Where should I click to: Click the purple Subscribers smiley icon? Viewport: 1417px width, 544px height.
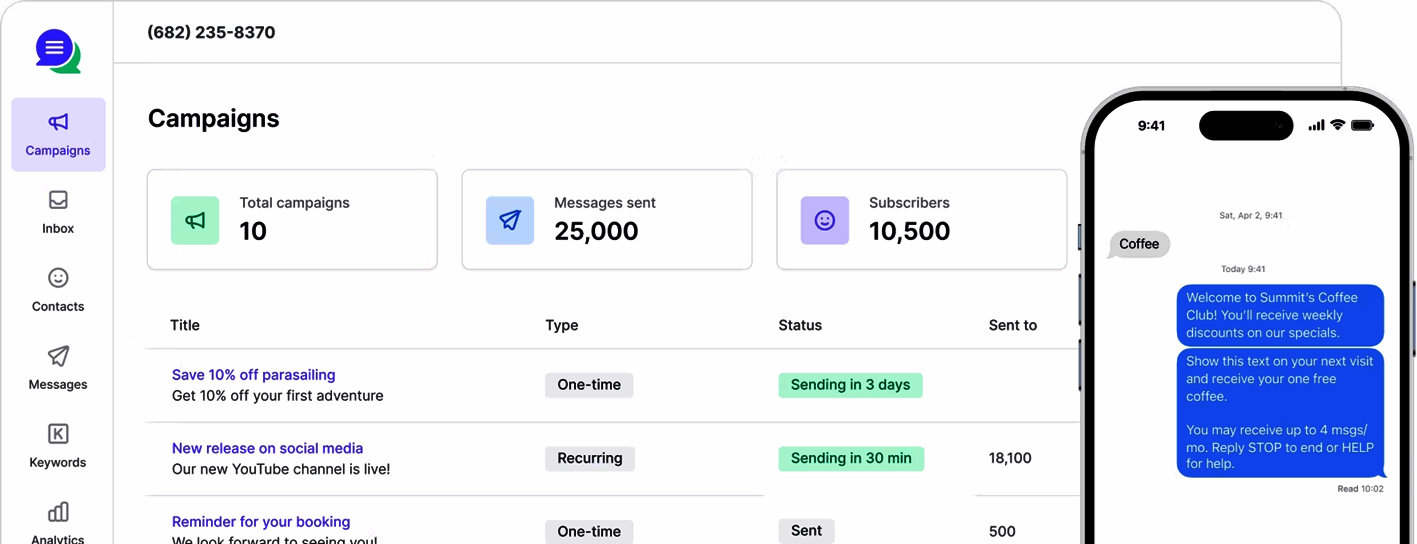[x=825, y=221]
